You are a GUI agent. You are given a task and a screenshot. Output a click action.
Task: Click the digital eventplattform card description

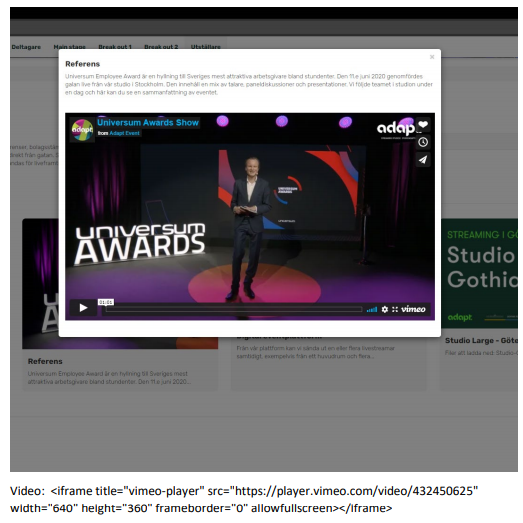point(316,352)
